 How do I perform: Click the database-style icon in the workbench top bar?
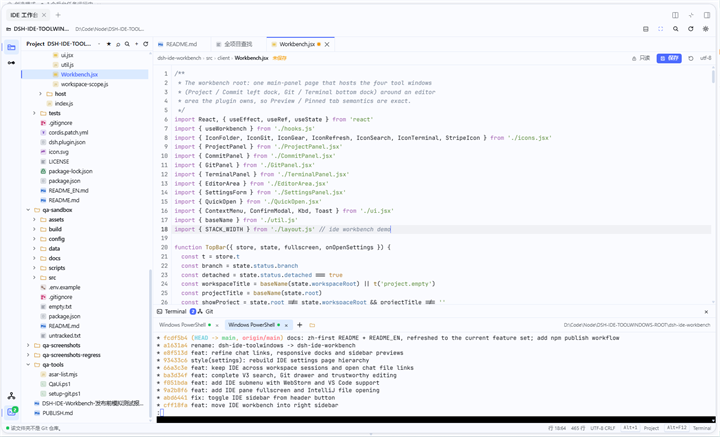tap(646, 29)
